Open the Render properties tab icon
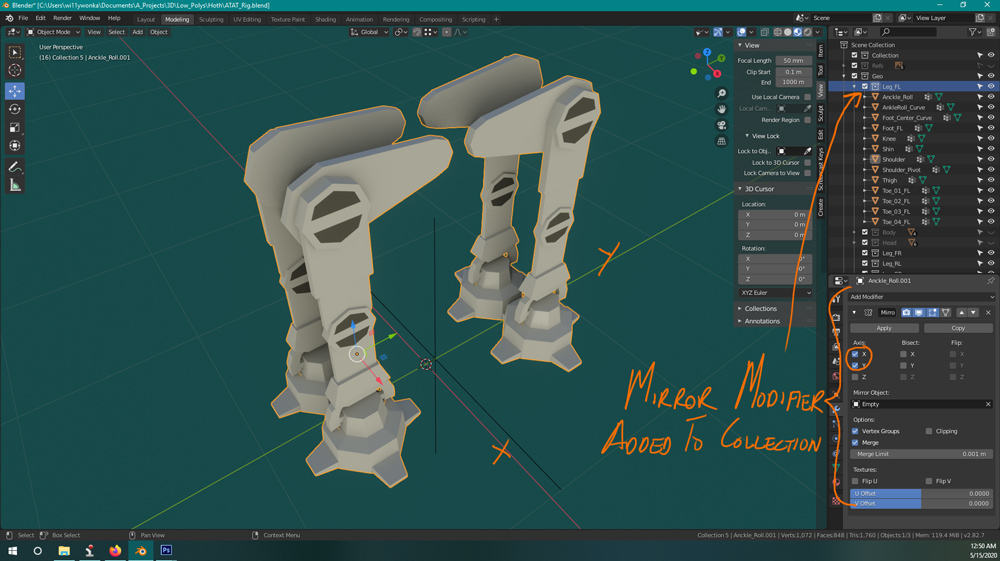Image resolution: width=1000 pixels, height=561 pixels. 836,317
